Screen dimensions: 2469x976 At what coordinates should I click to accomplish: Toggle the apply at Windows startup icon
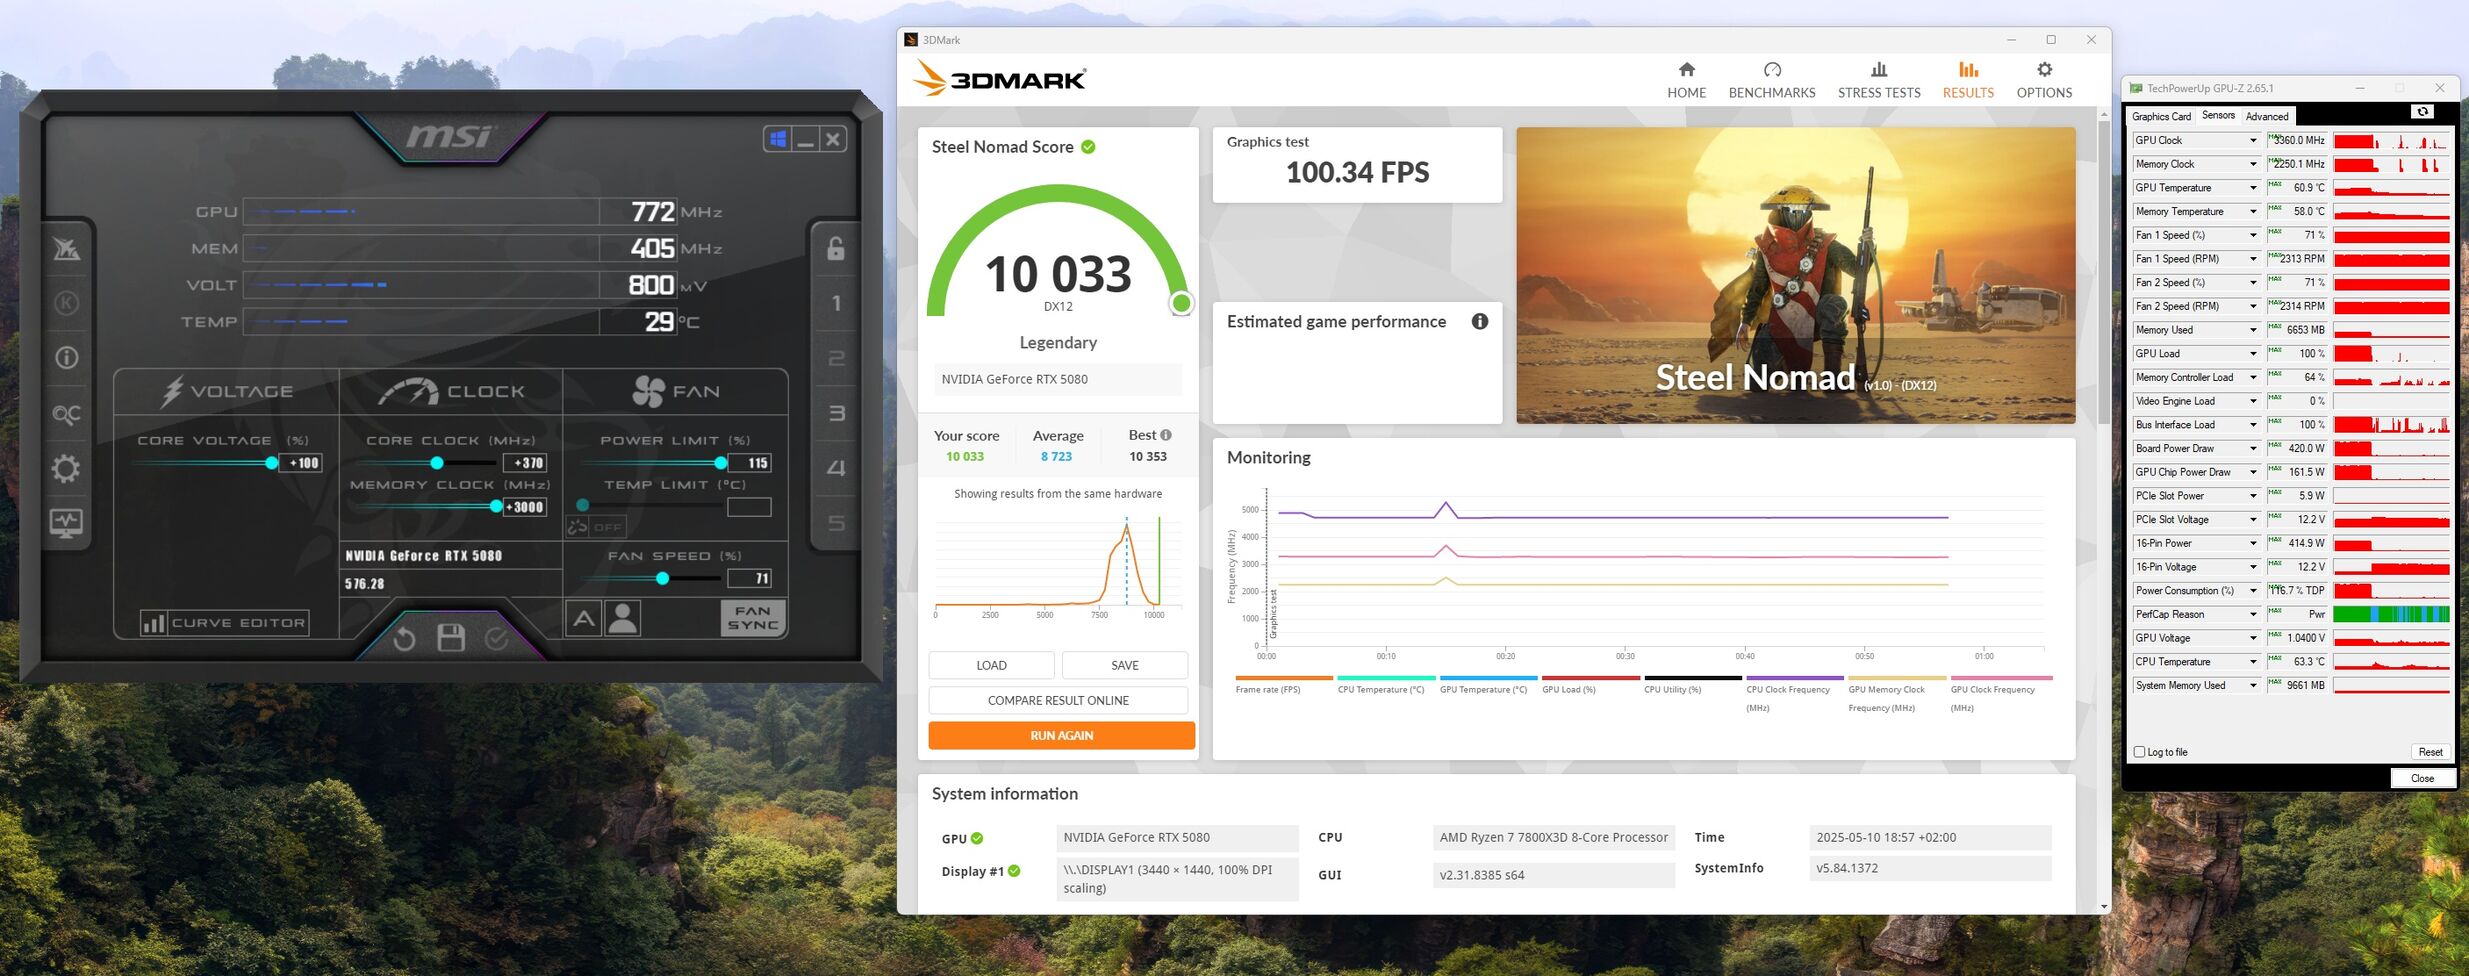pos(778,139)
